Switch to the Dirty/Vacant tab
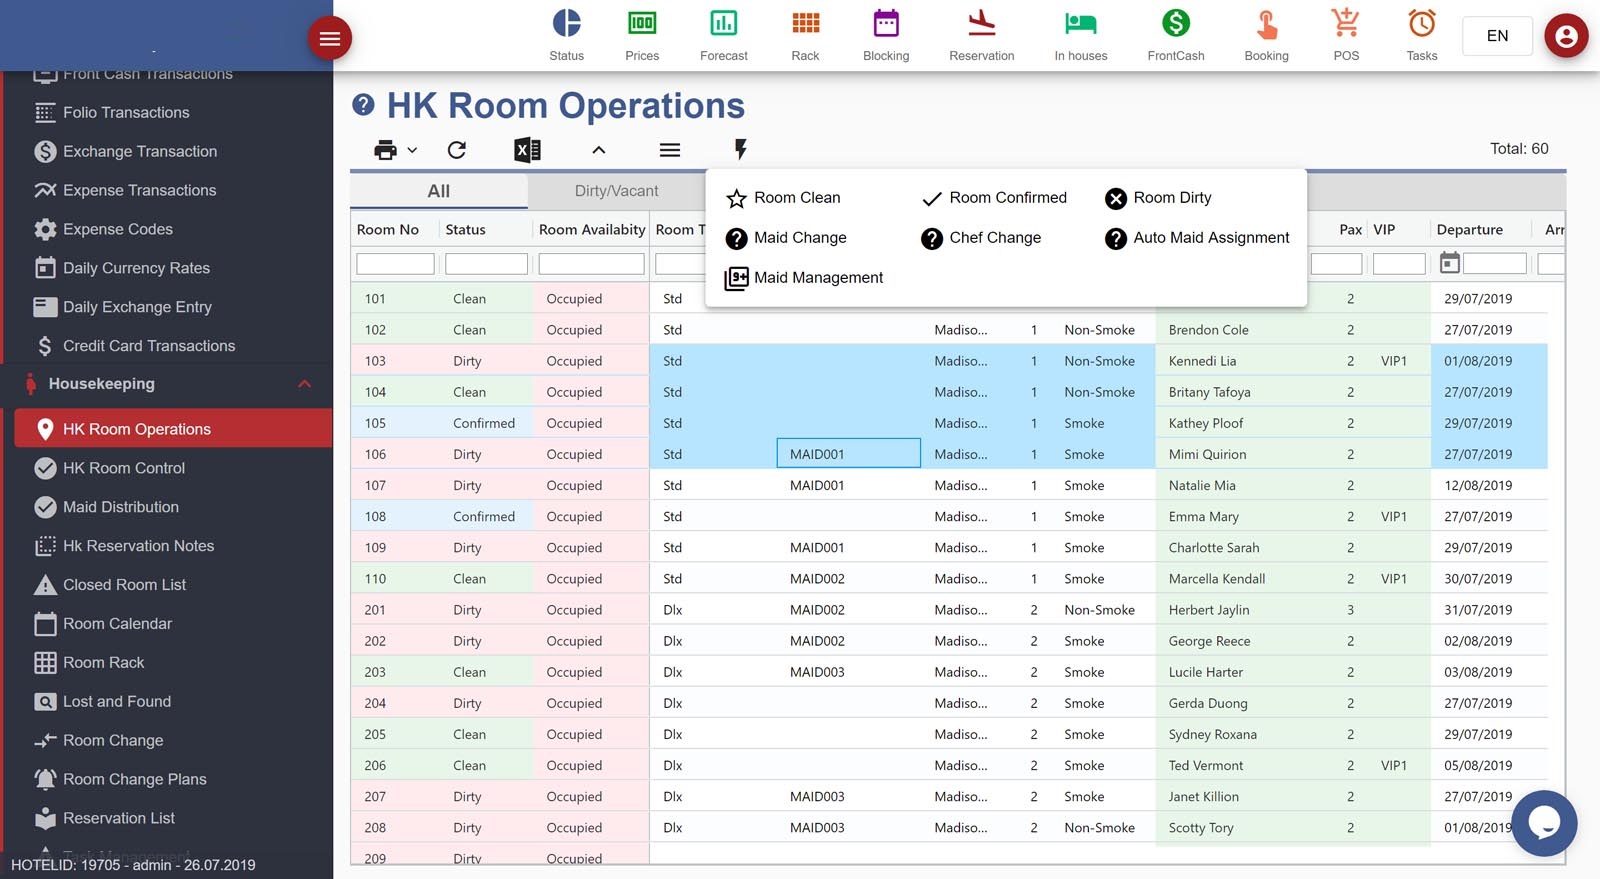The width and height of the screenshot is (1600, 879). (617, 191)
